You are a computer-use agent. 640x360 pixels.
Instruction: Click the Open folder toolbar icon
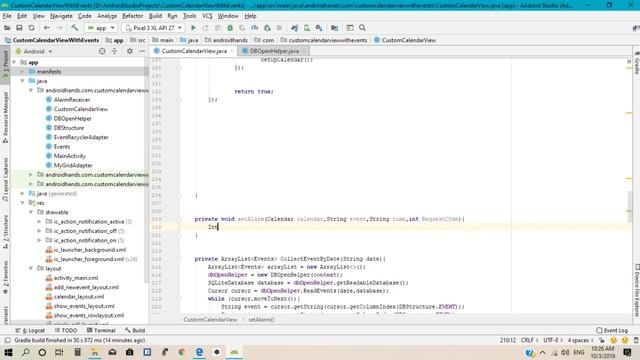point(7,28)
